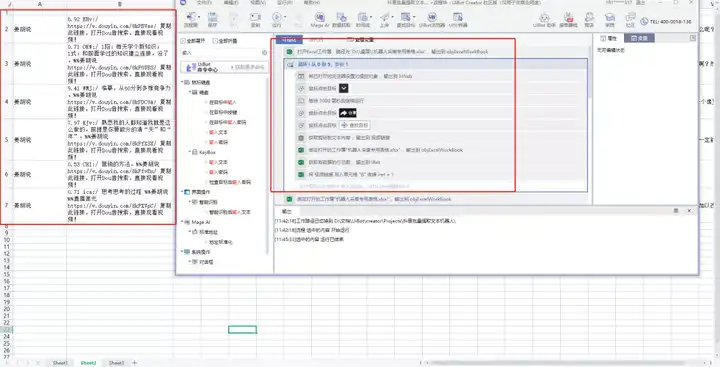Open the UiBot 助手 assistant icon
720x367 pixels.
544,20
